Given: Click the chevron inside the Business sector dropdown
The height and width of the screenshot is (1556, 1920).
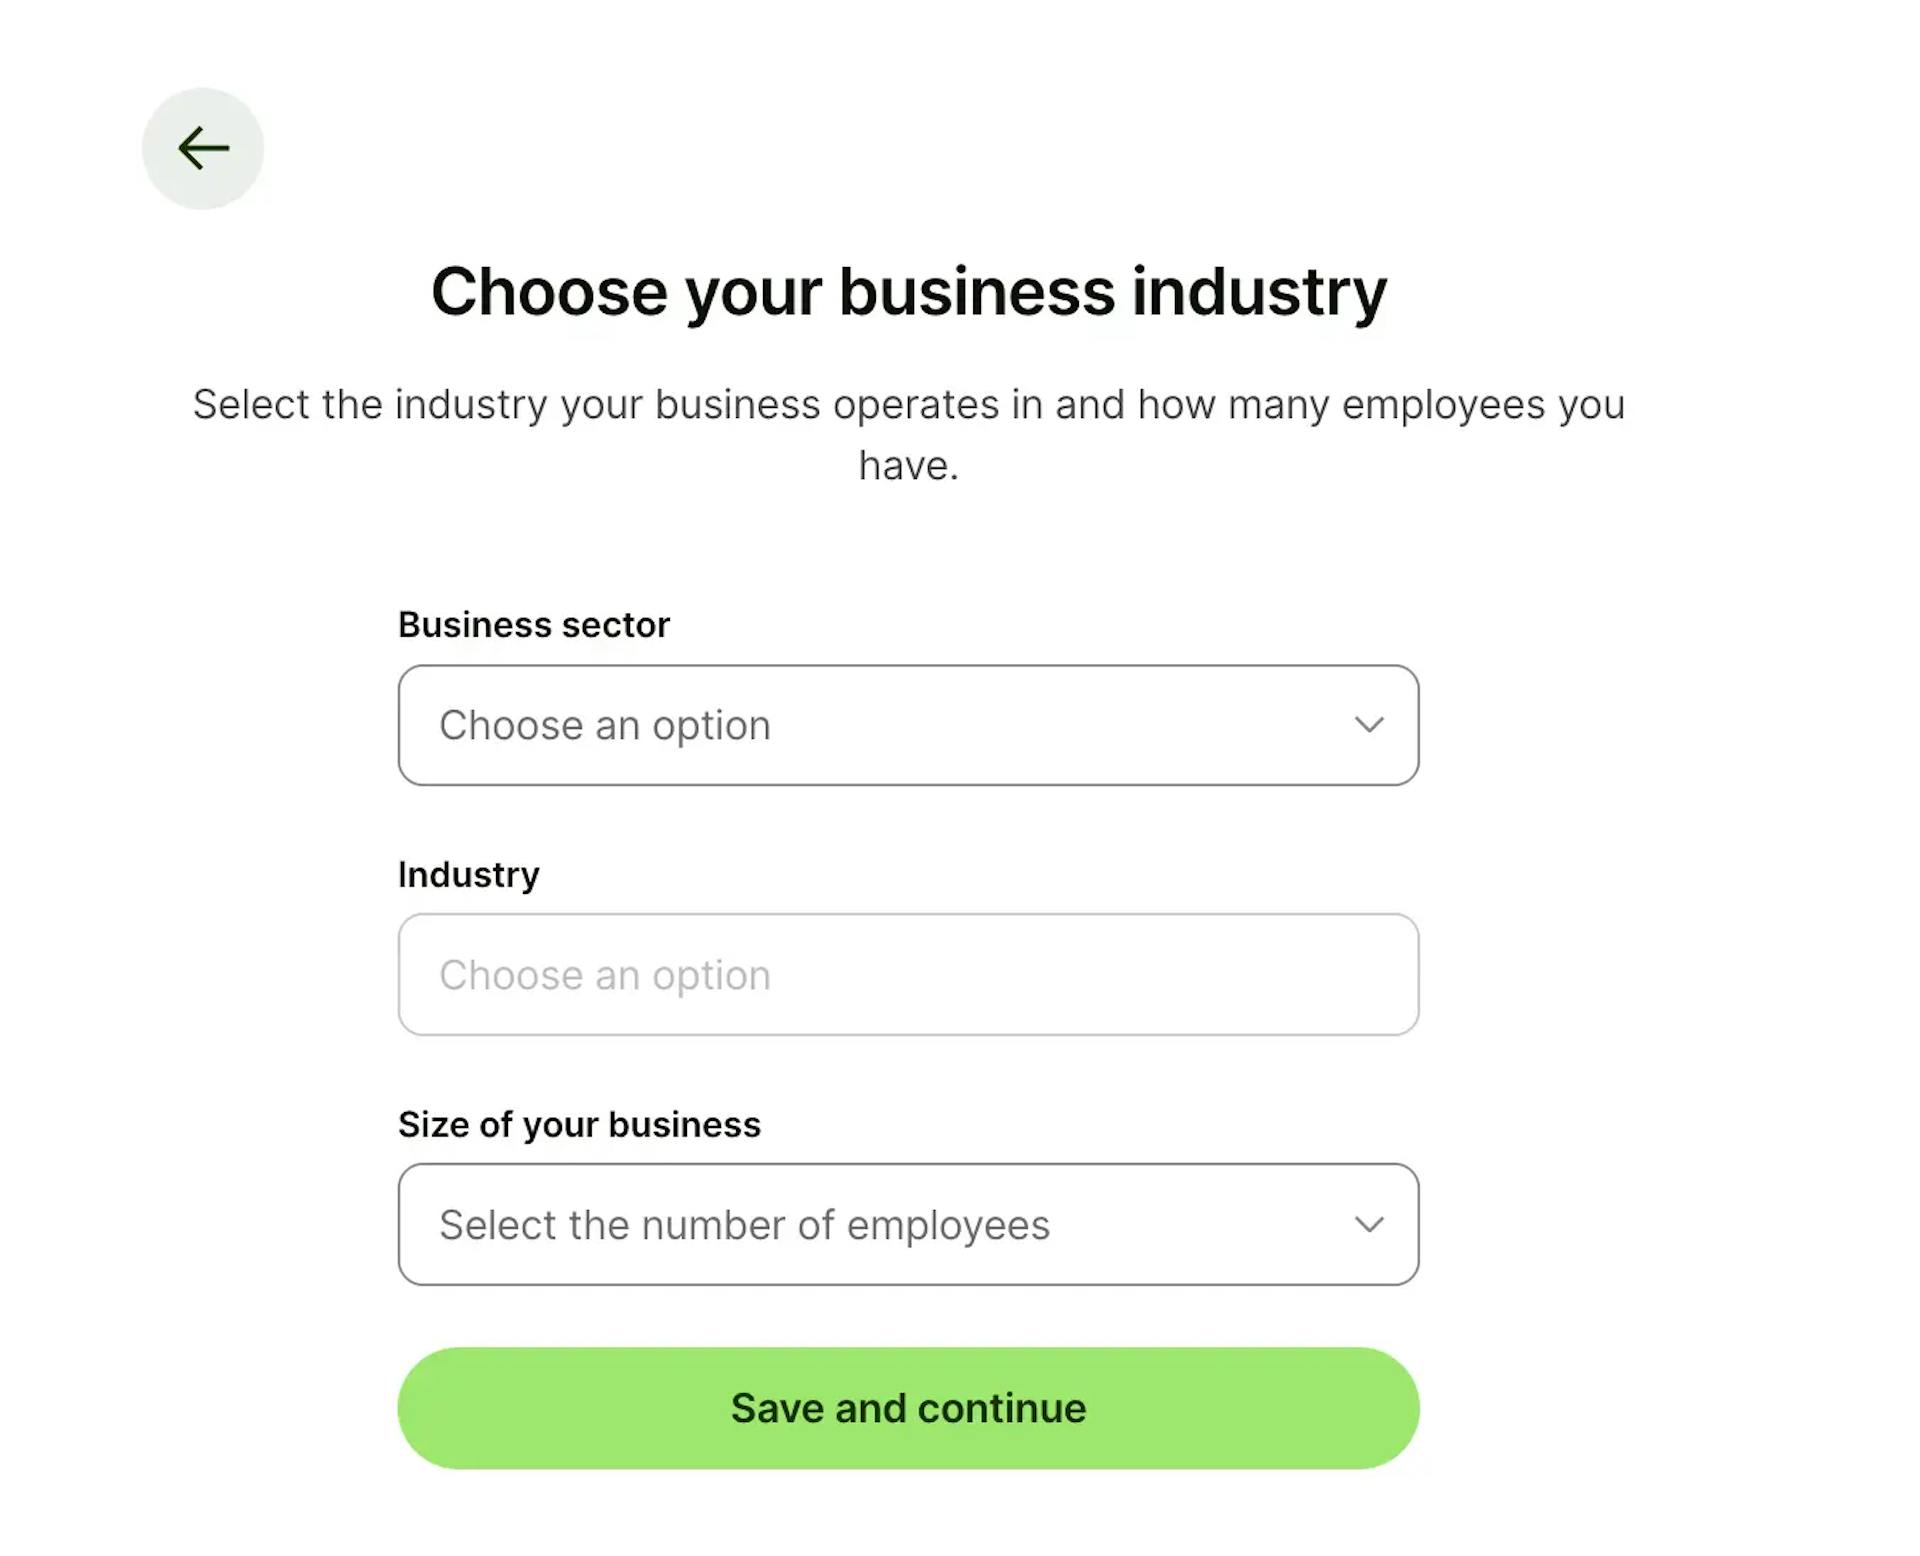Looking at the screenshot, I should pyautogui.click(x=1370, y=725).
